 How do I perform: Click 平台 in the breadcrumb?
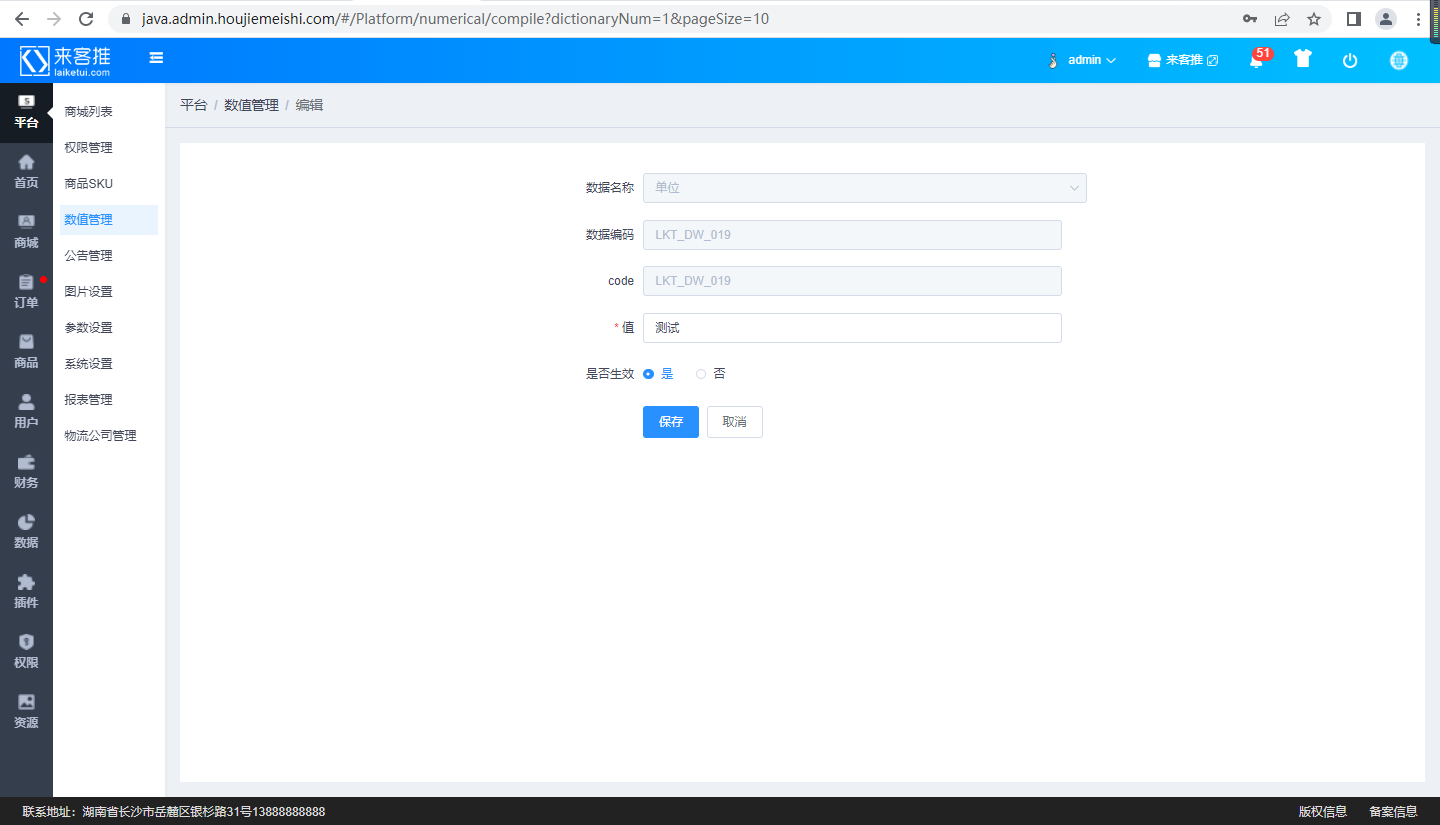tap(193, 105)
